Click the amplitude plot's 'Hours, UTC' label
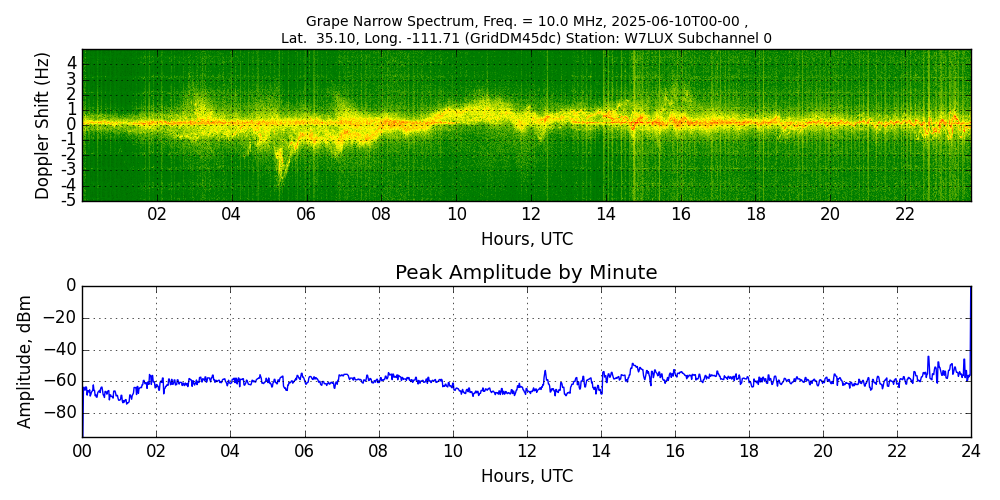Image resolution: width=1000 pixels, height=500 pixels. point(527,476)
